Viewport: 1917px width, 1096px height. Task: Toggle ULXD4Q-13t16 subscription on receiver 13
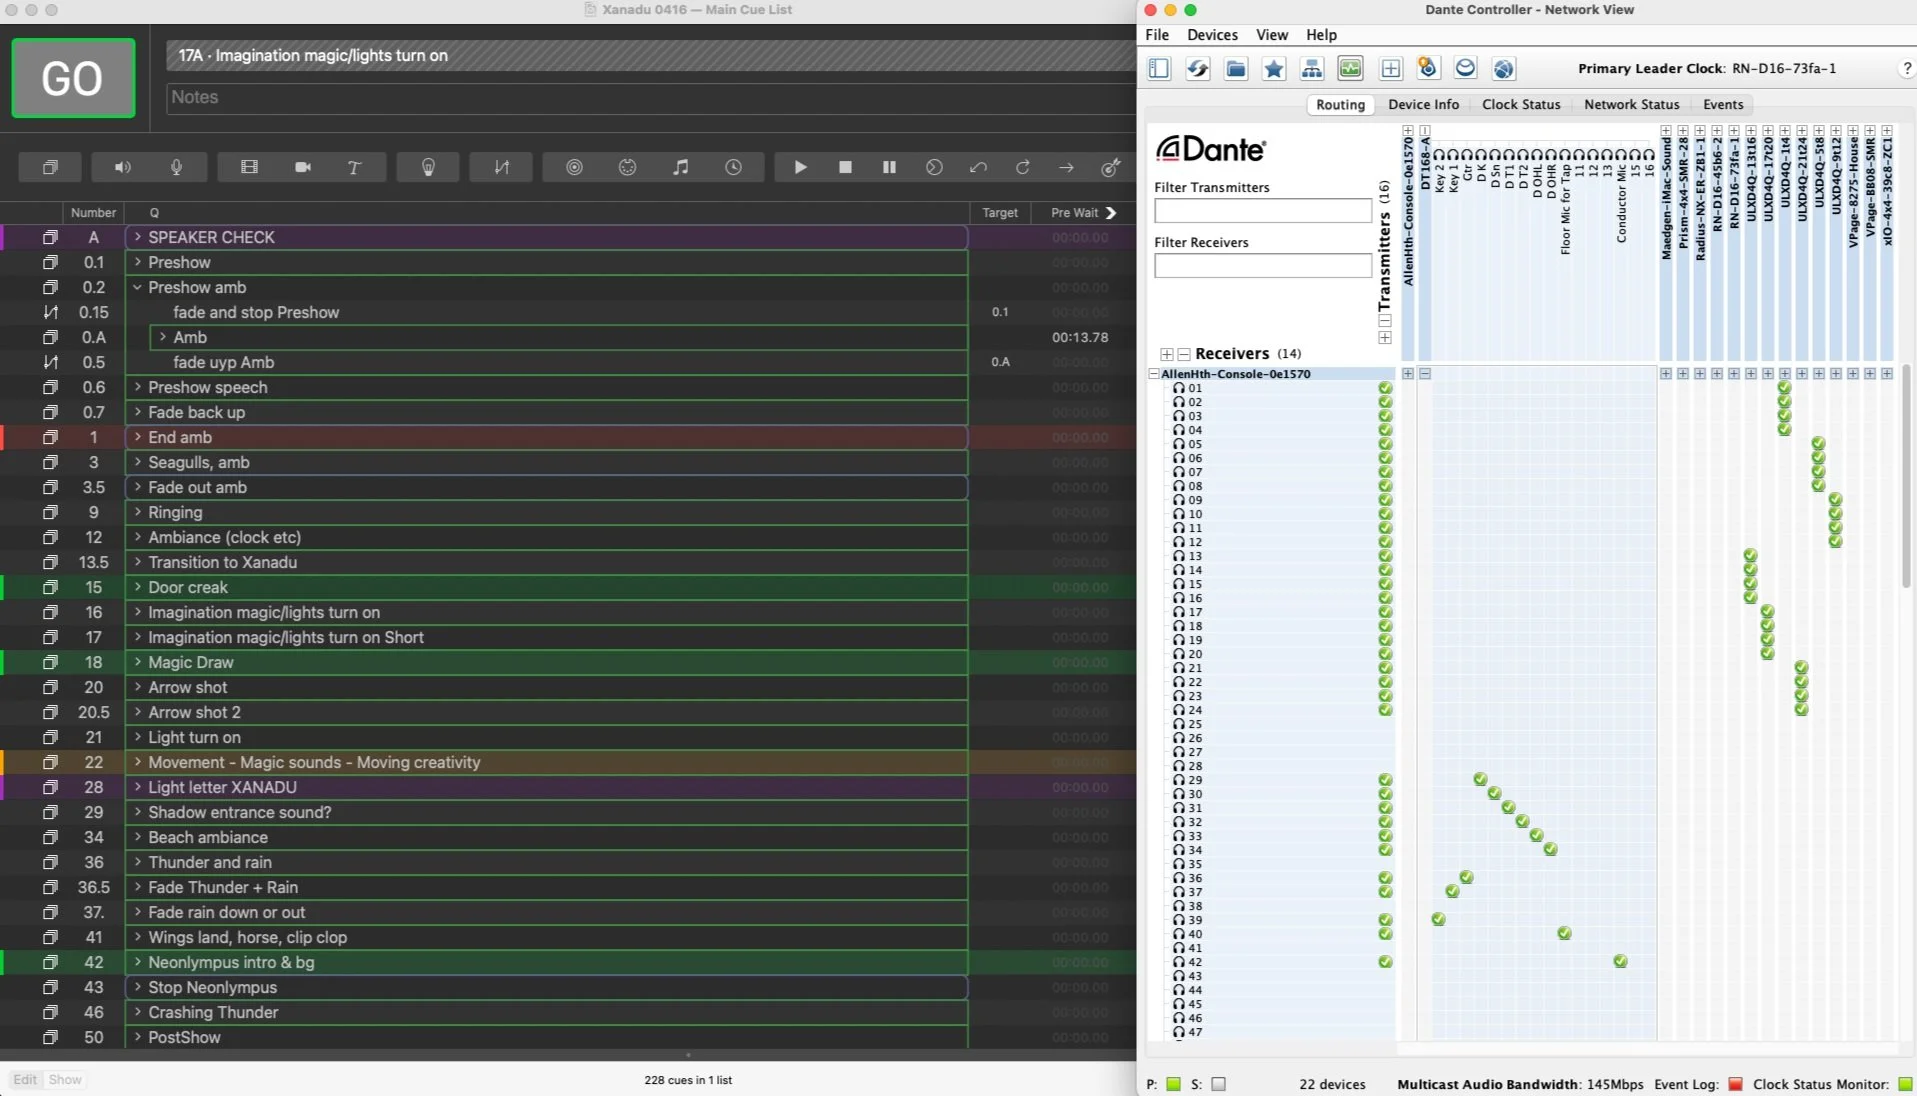click(x=1750, y=555)
